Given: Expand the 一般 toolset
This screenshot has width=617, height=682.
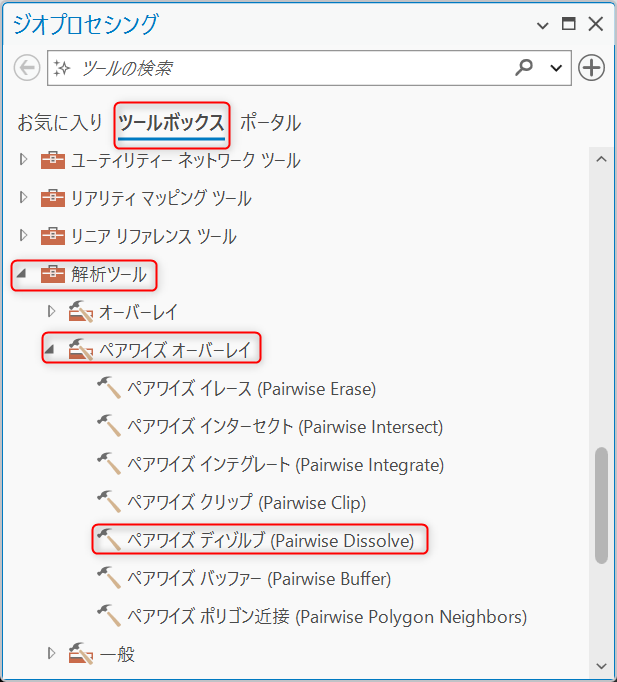Looking at the screenshot, I should [x=51, y=653].
